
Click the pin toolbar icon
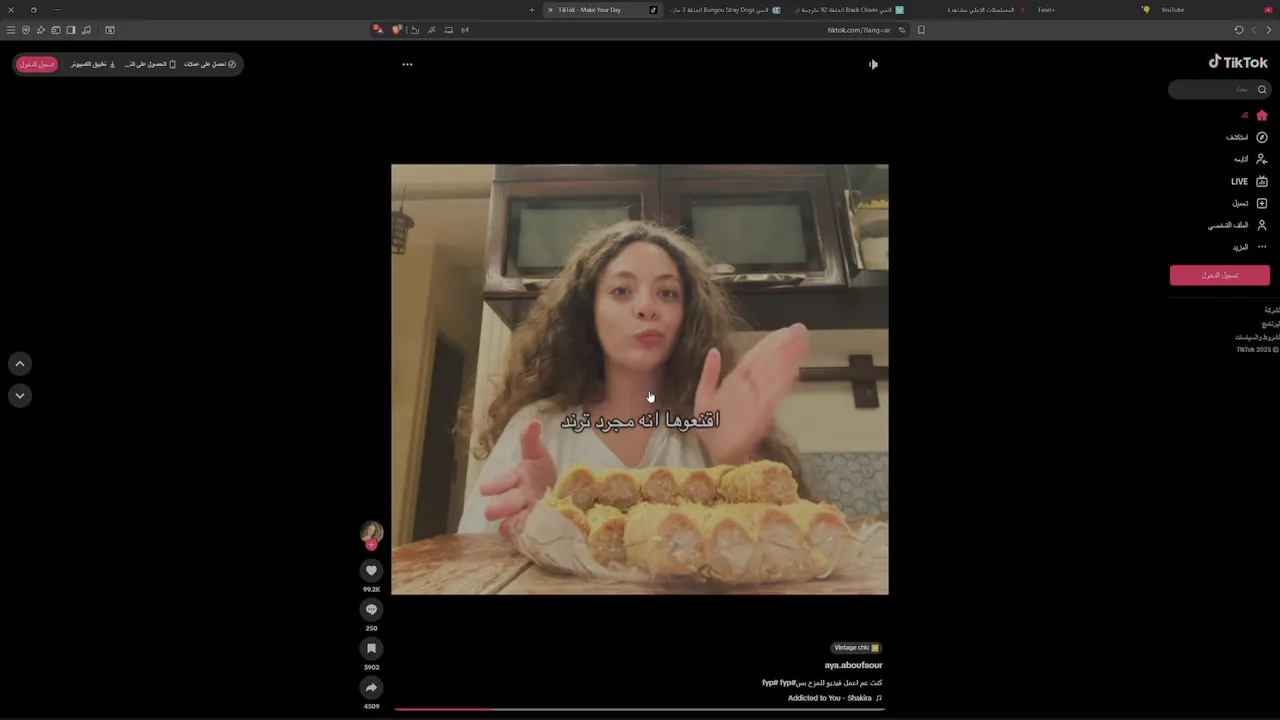pyautogui.click(x=41, y=30)
